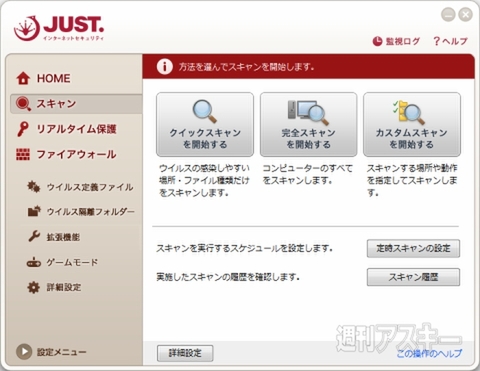480x371 pixels.
Task: Open ヘルプ link at top
Action: tap(451, 41)
